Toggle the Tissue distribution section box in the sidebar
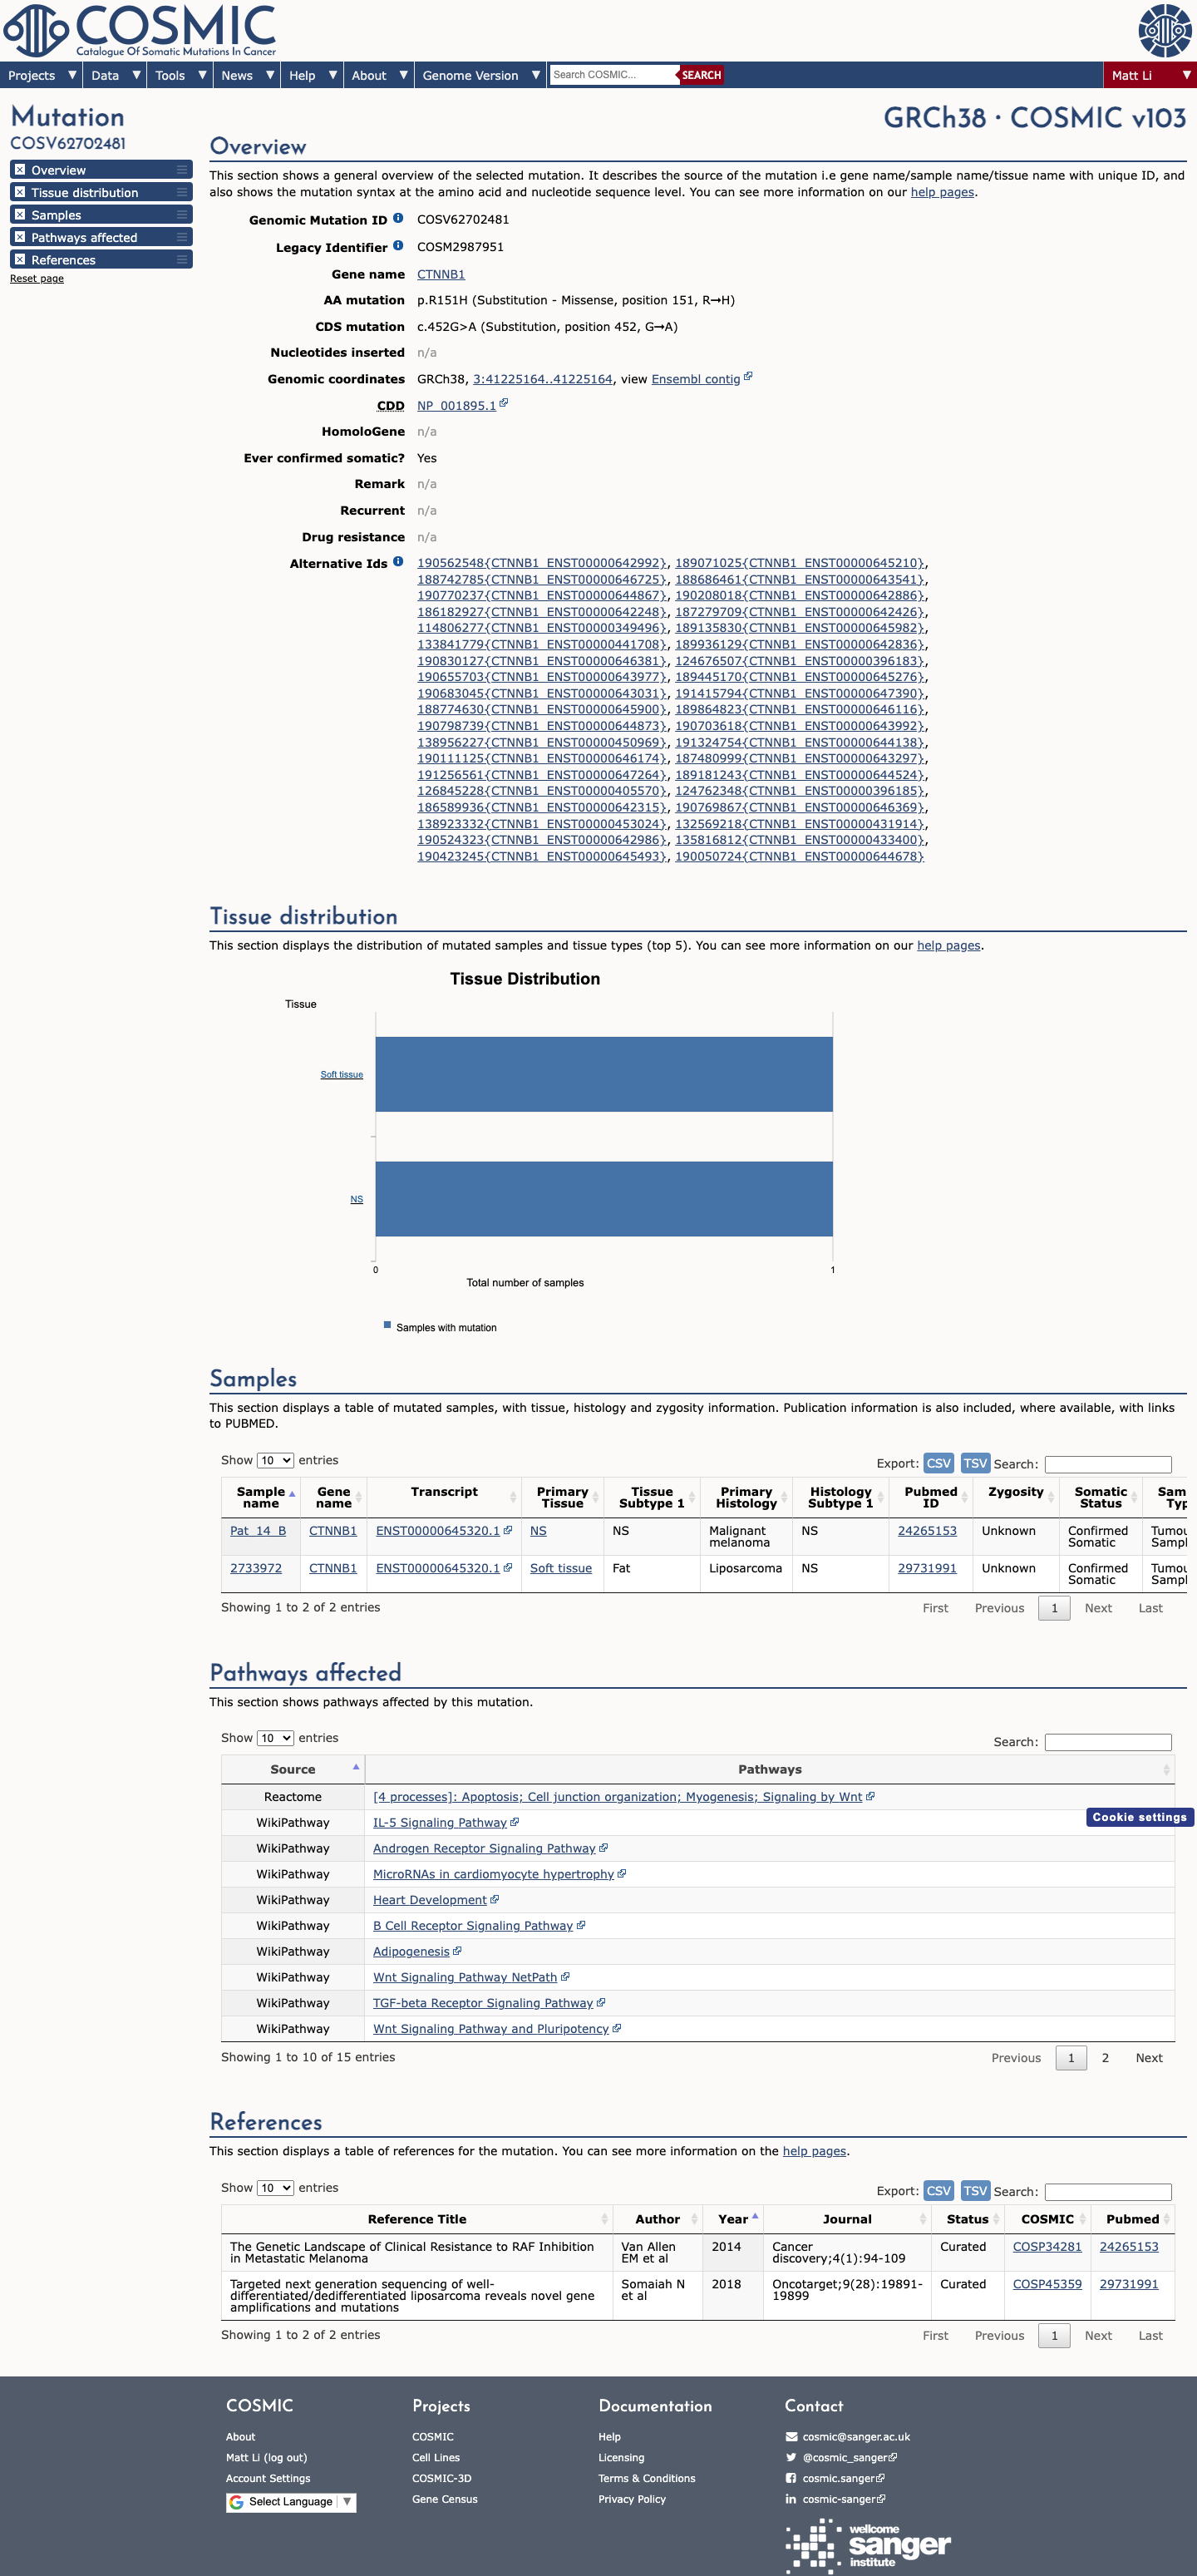 tap(20, 192)
